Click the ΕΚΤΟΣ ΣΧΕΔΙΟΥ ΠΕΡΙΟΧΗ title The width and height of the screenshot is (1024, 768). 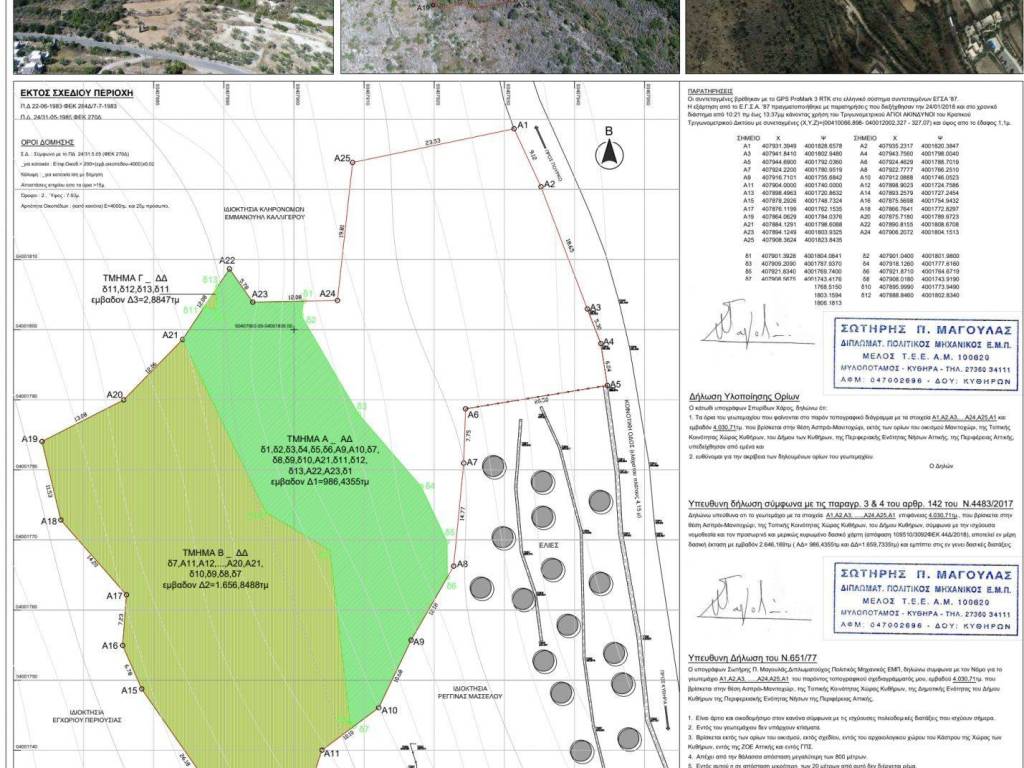[81, 89]
